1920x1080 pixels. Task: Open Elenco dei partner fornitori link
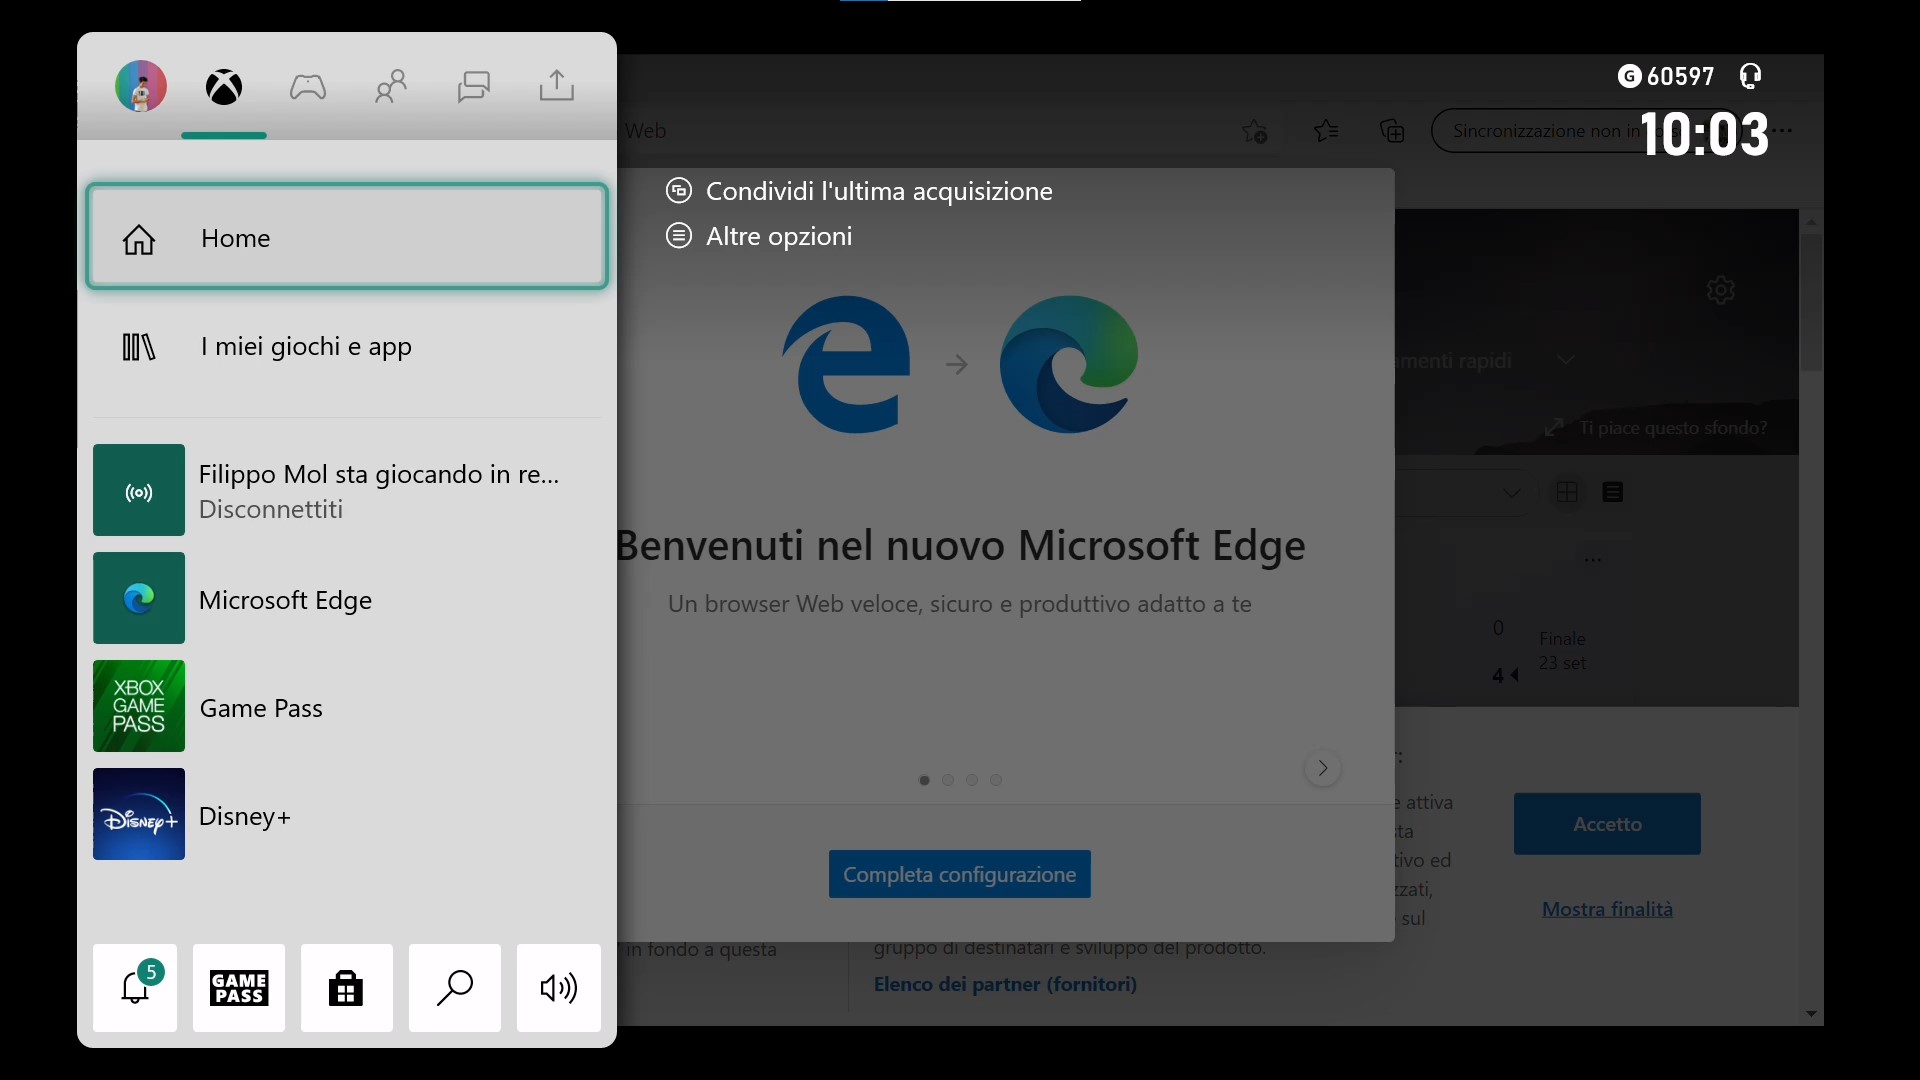pyautogui.click(x=1005, y=982)
